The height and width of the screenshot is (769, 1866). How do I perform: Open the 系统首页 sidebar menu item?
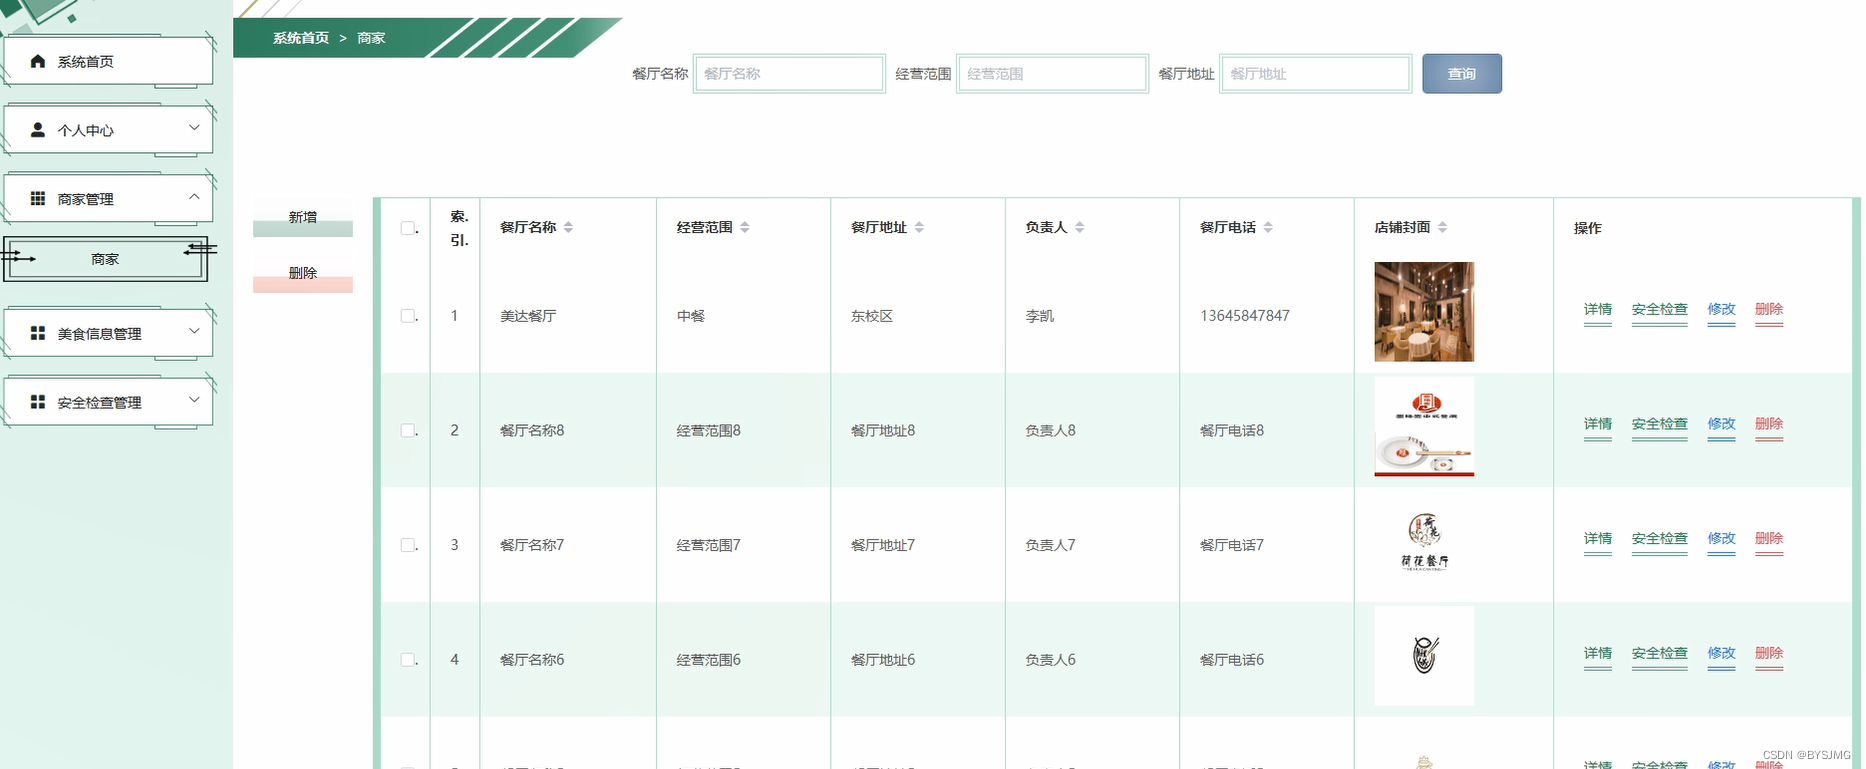click(108, 62)
